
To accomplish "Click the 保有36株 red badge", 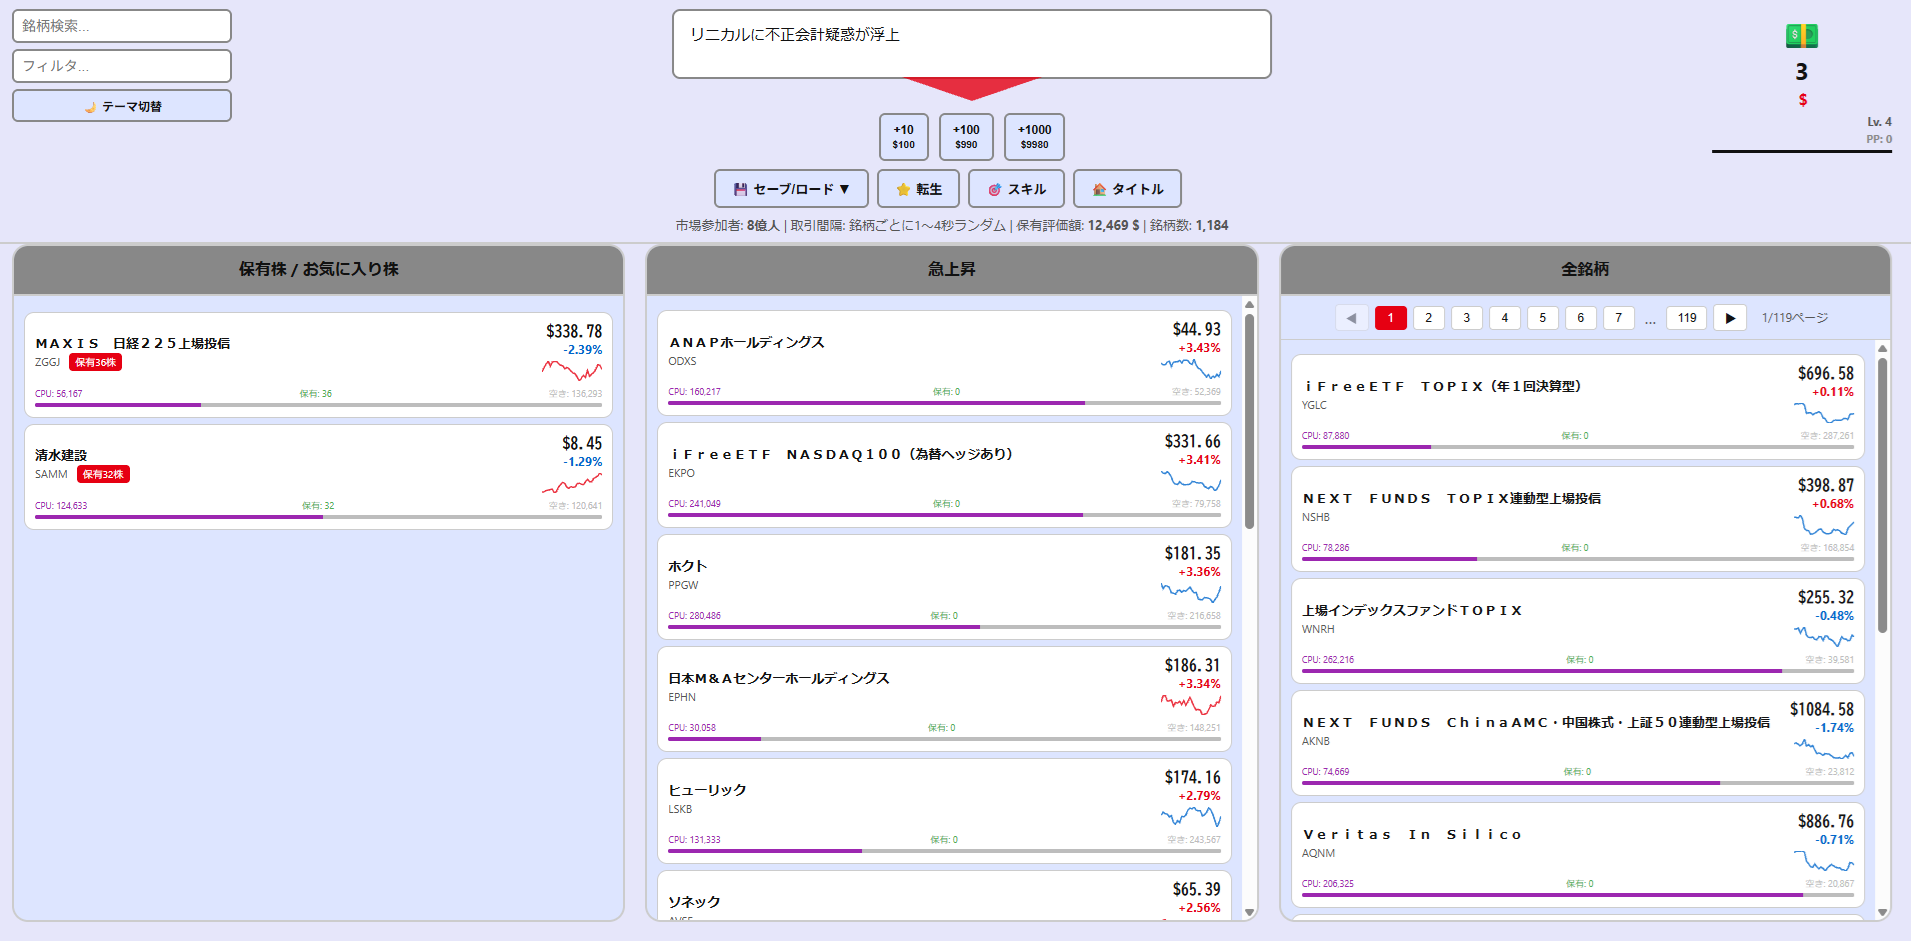I will tap(96, 363).
